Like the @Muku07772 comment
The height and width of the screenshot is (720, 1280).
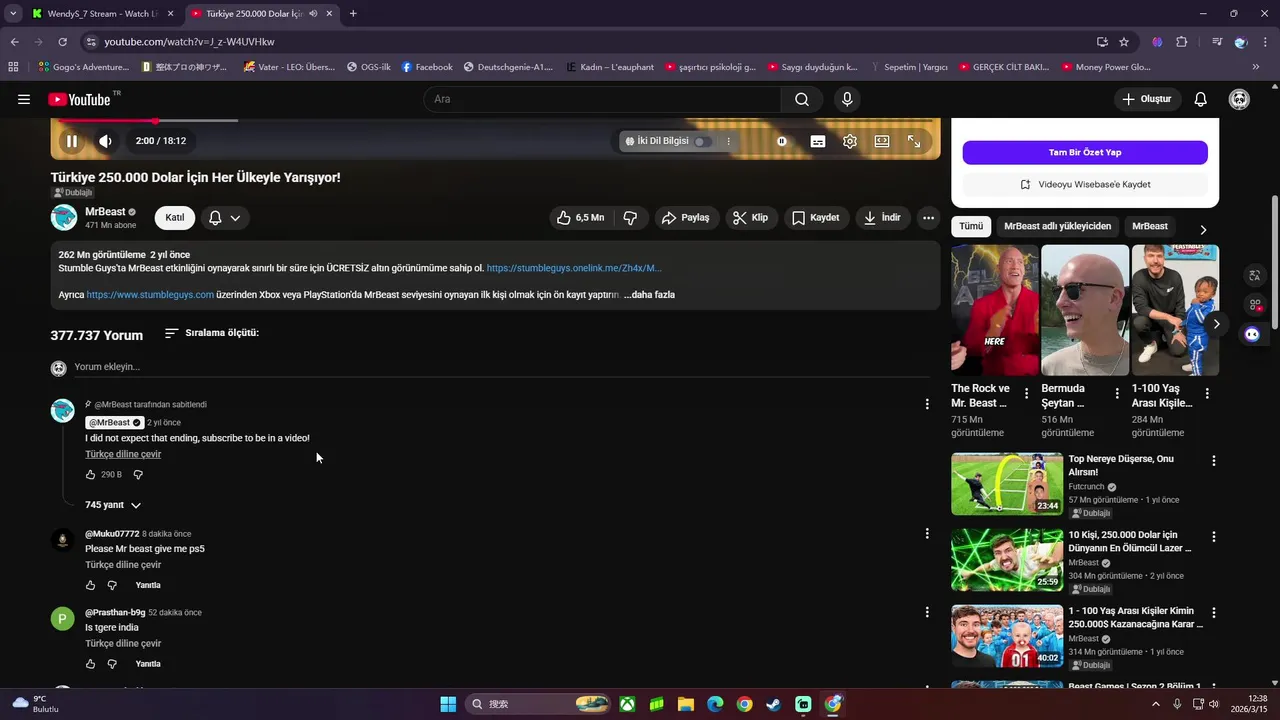click(90, 585)
